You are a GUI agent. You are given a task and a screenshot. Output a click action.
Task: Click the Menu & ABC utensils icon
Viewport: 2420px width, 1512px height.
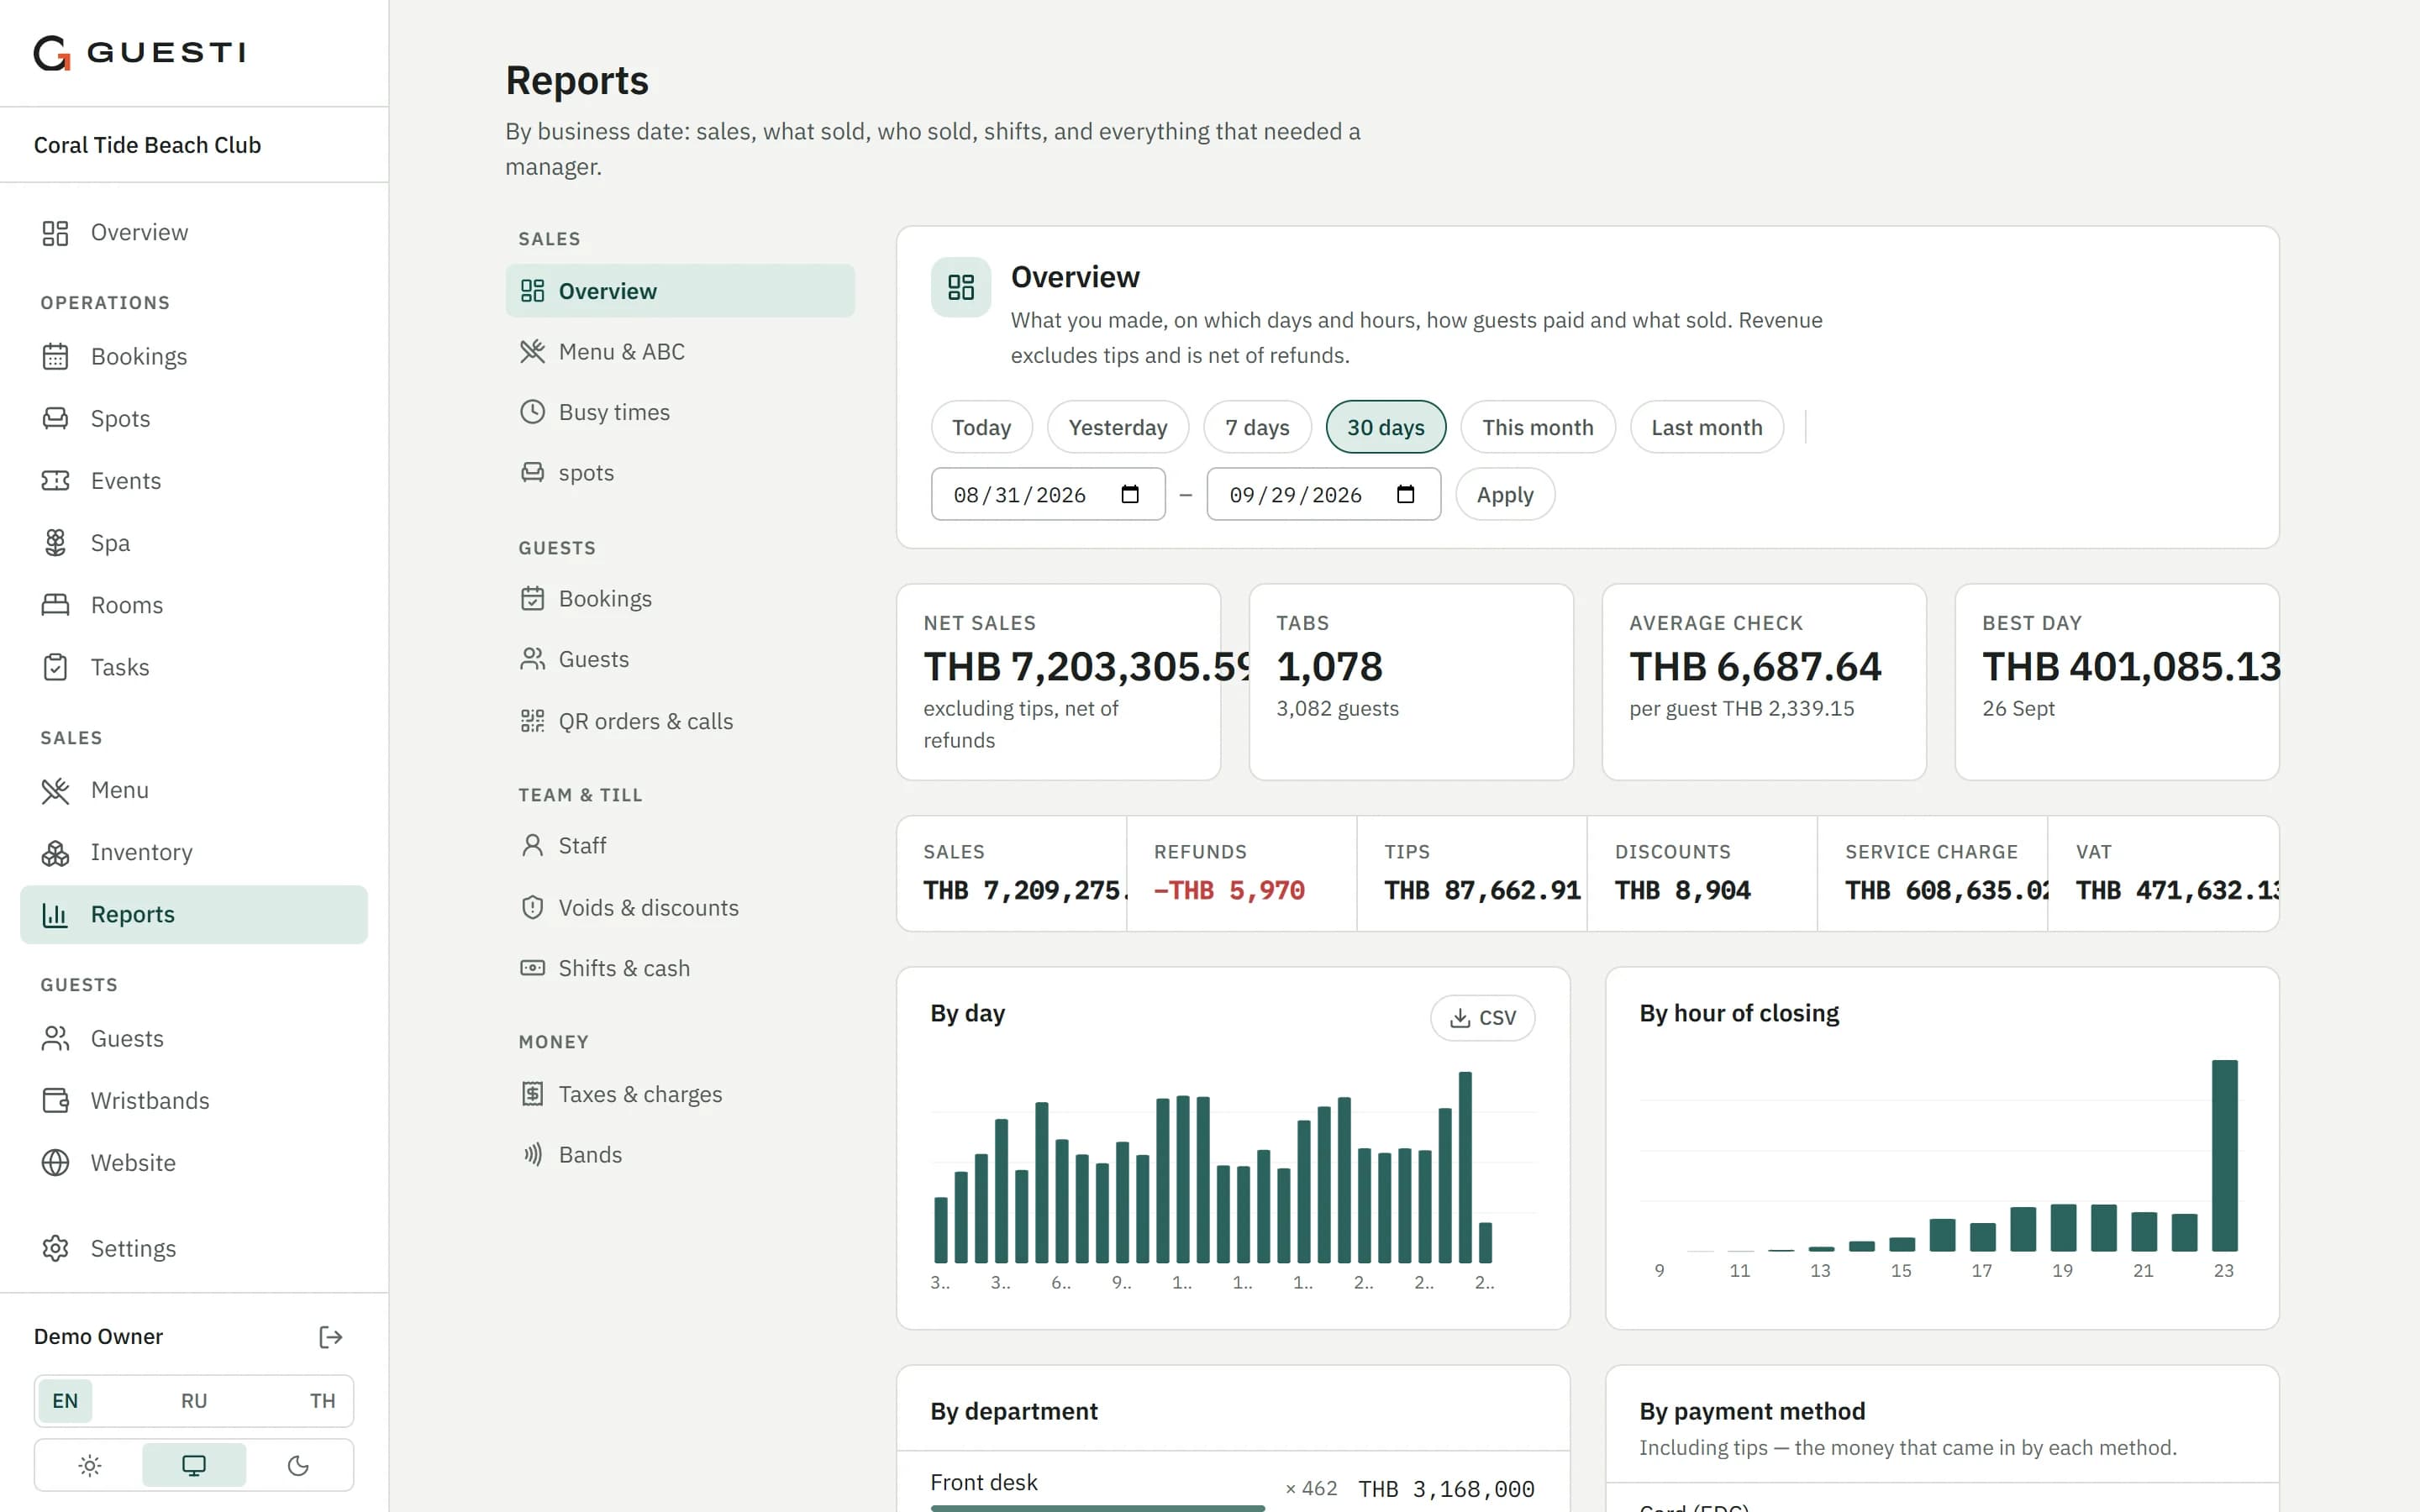click(532, 351)
